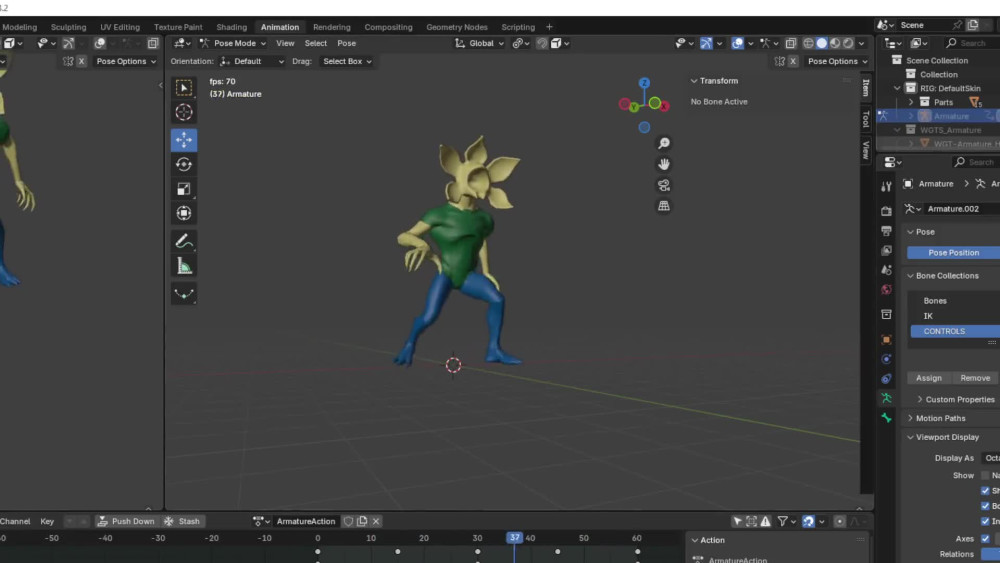Open the Select menu in viewport header

tap(316, 43)
